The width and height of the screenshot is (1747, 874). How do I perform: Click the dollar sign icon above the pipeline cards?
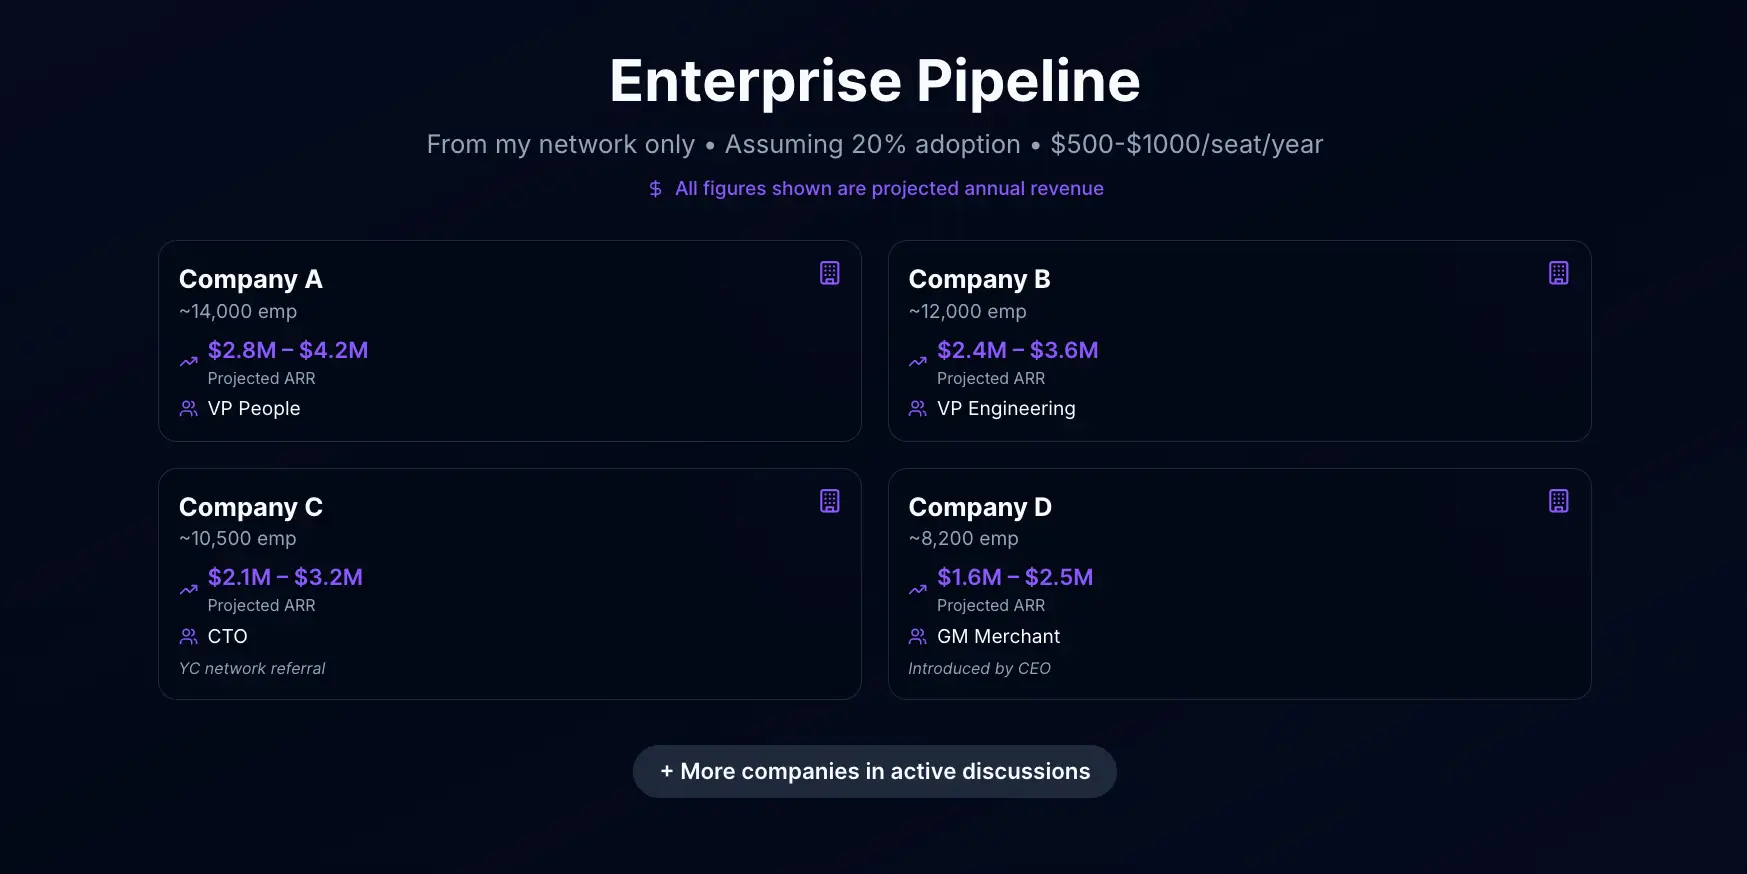tap(655, 188)
